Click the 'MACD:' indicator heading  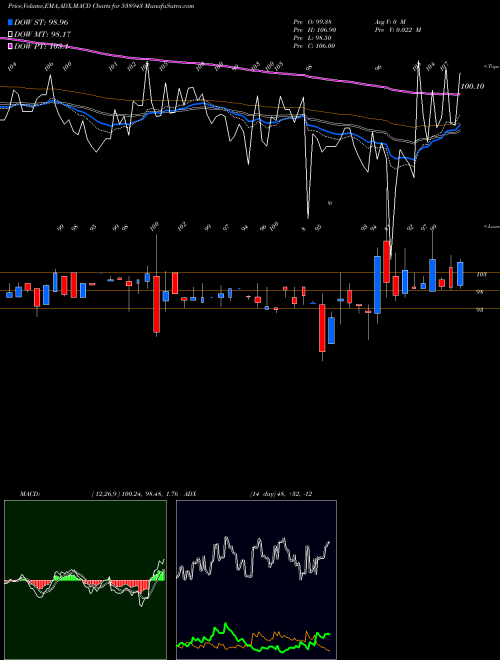(30, 494)
